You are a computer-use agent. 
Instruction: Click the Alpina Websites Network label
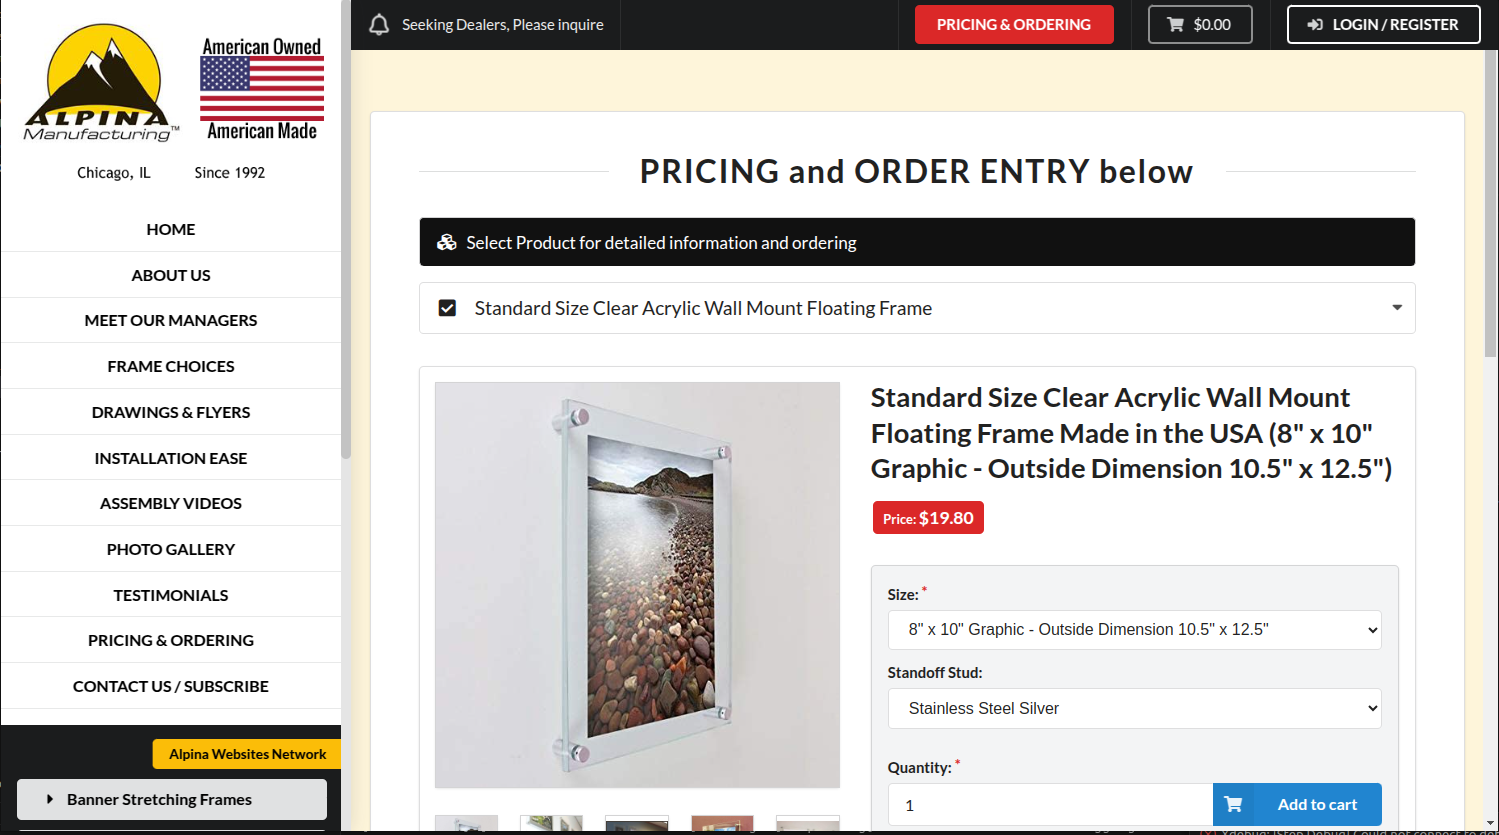(x=247, y=755)
